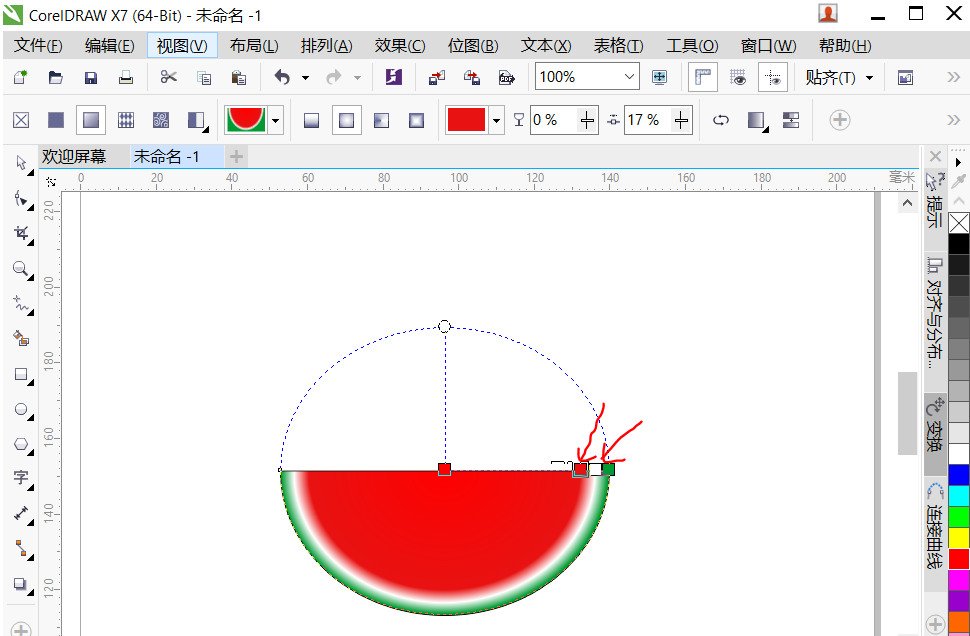Select the Zoom tool magnifier
This screenshot has height=636, width=970.
tap(21, 269)
